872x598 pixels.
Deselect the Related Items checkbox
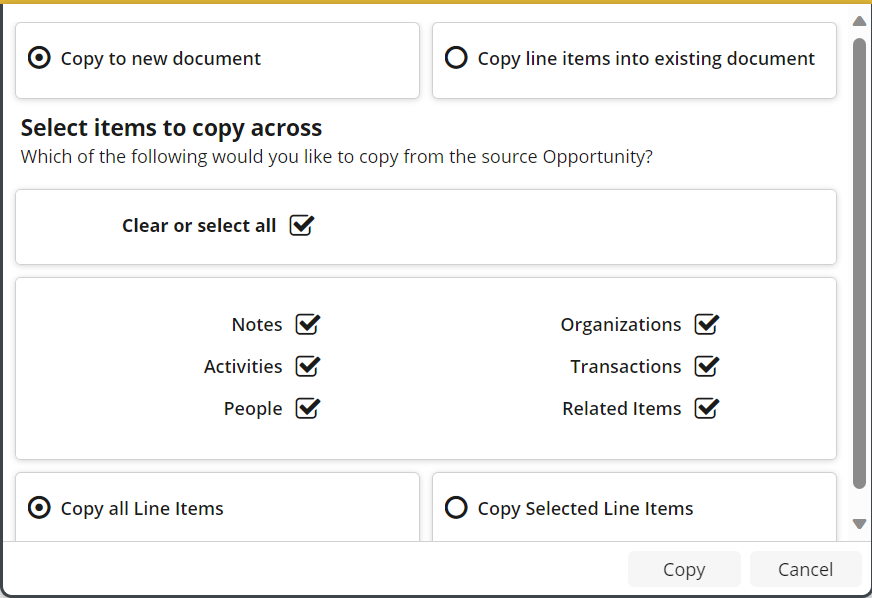pos(706,409)
